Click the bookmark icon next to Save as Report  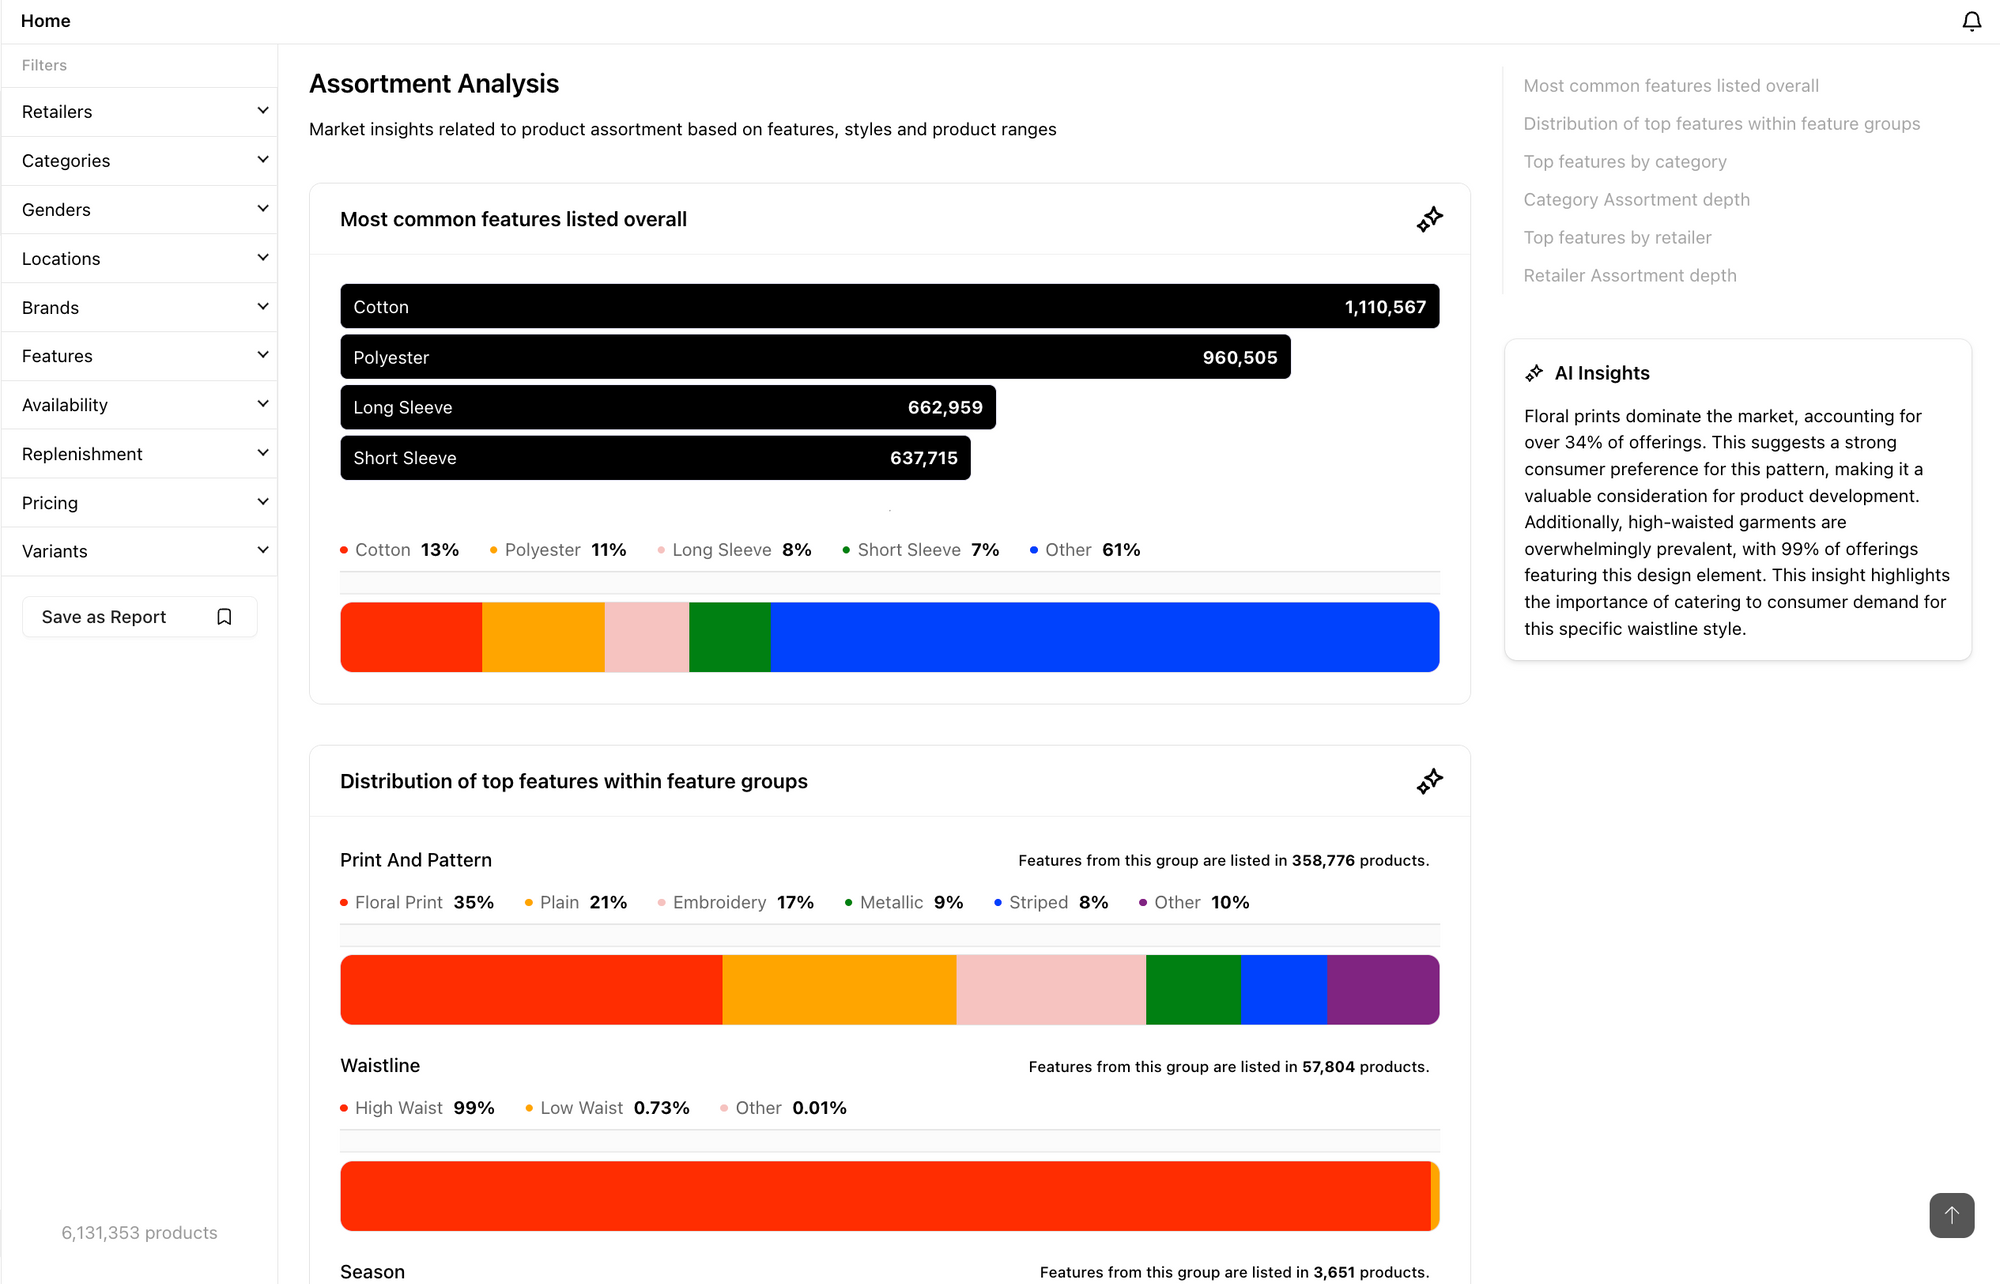click(226, 616)
